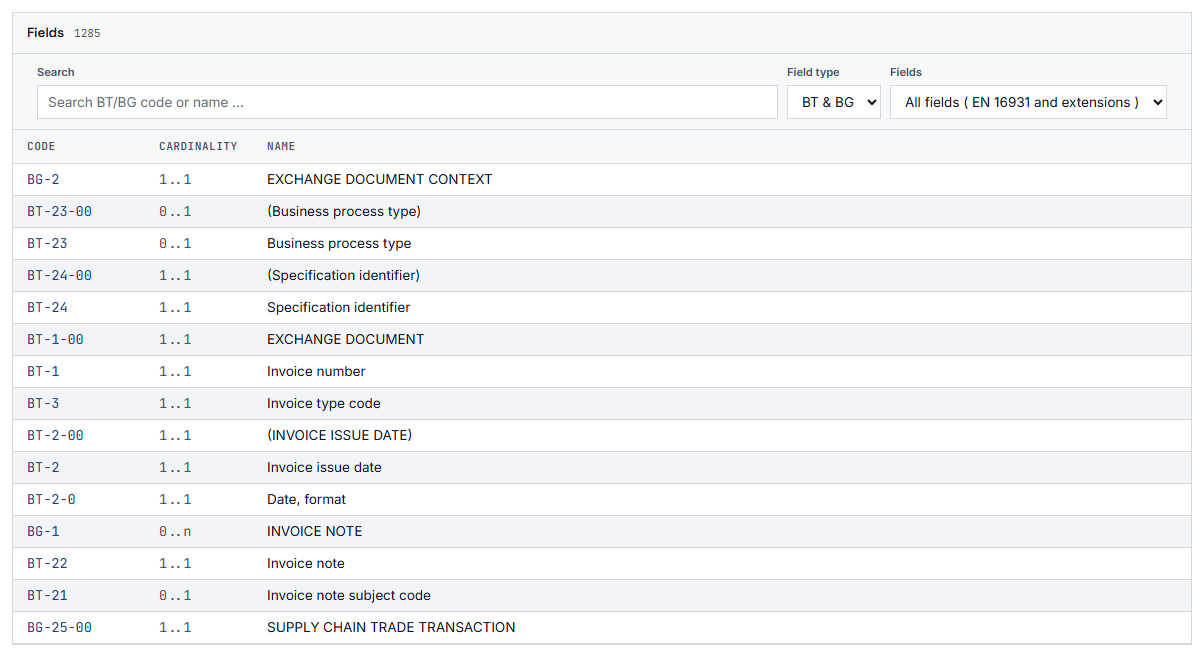The image size is (1204, 657).
Task: Open the All fields EN 16931 dropdown
Action: point(1028,102)
